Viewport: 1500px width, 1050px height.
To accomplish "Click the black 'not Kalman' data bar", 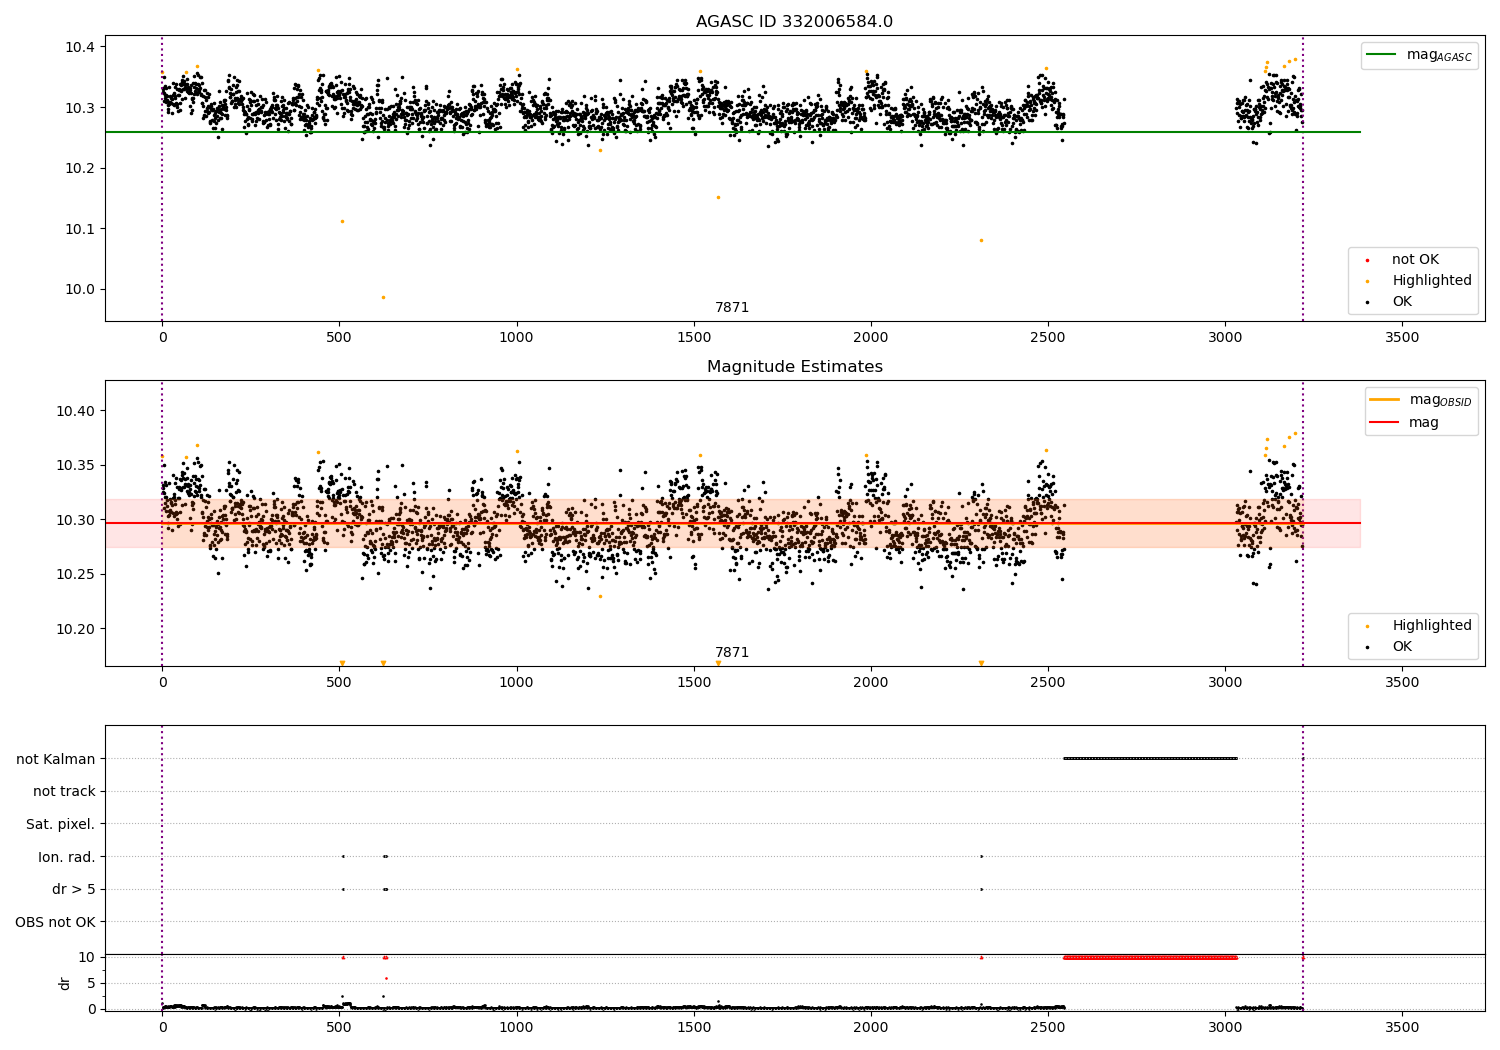I will click(1150, 759).
